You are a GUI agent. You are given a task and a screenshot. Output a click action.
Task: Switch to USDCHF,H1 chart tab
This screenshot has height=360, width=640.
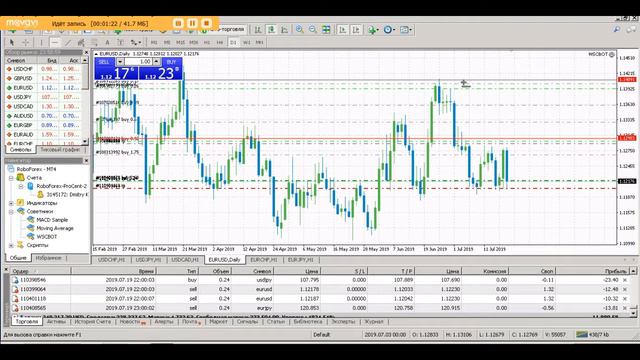[x=111, y=260]
